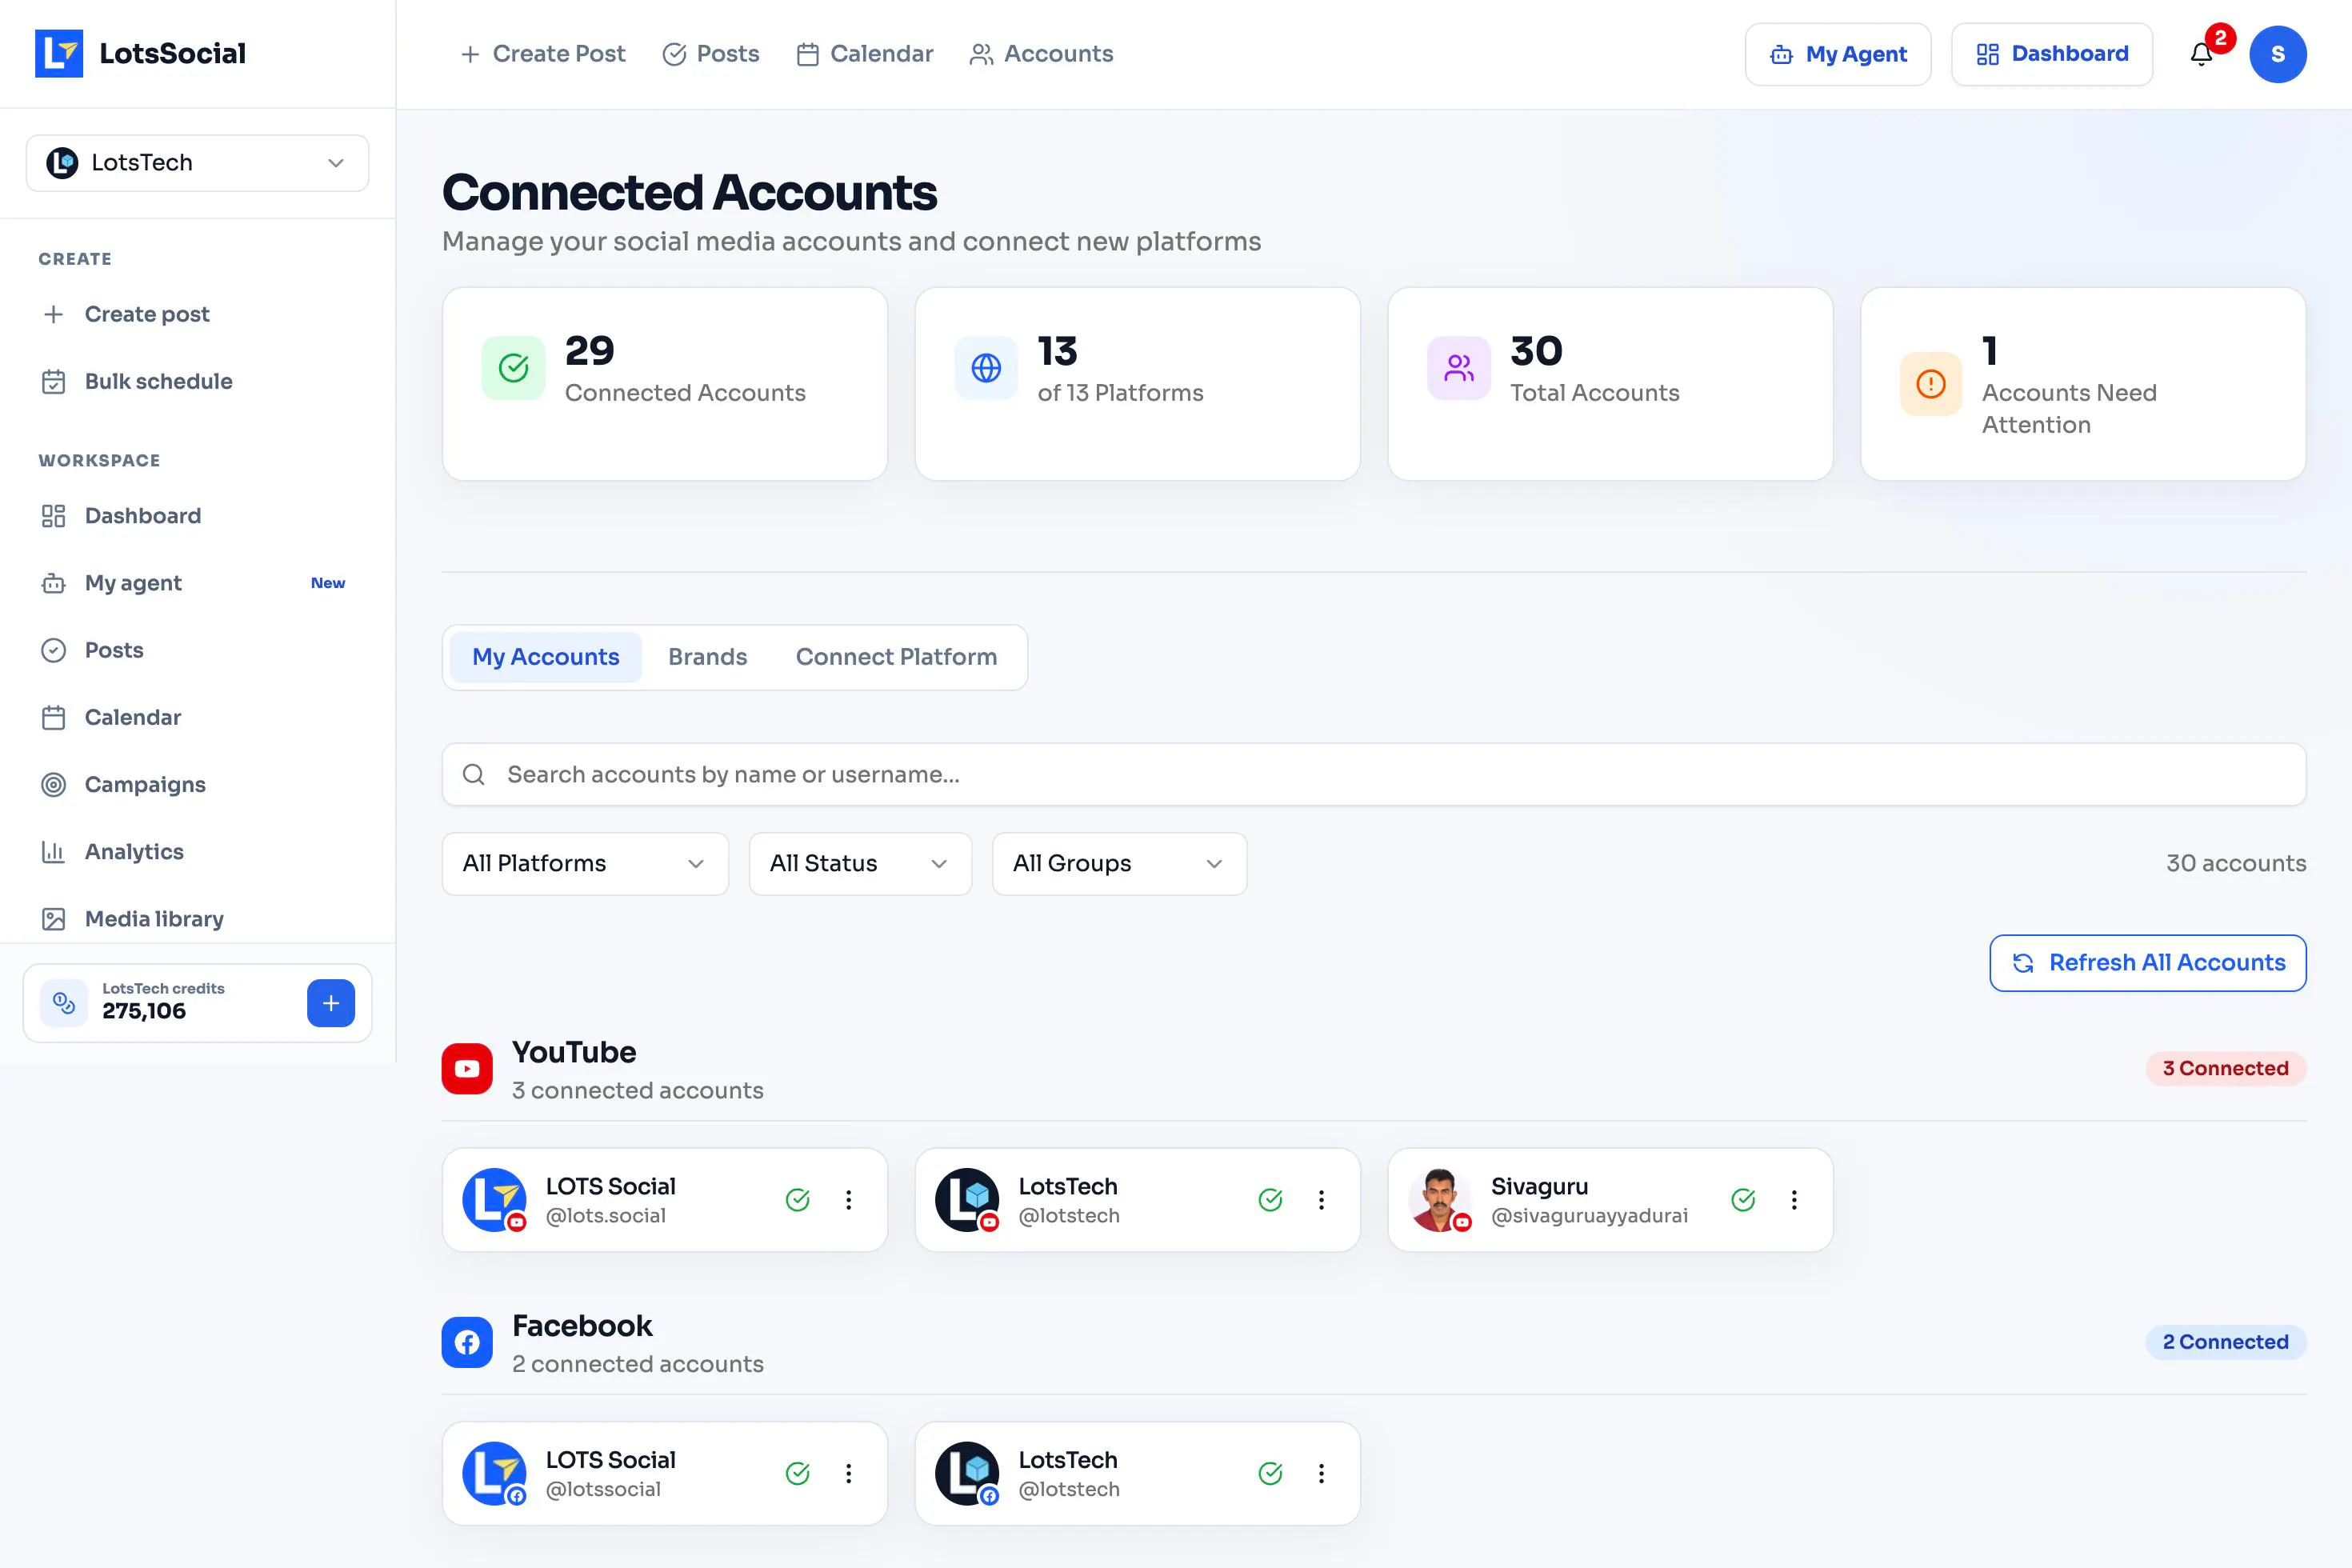Open options menu for YouTube LOTS Social
The height and width of the screenshot is (1568, 2352).
(x=848, y=1200)
